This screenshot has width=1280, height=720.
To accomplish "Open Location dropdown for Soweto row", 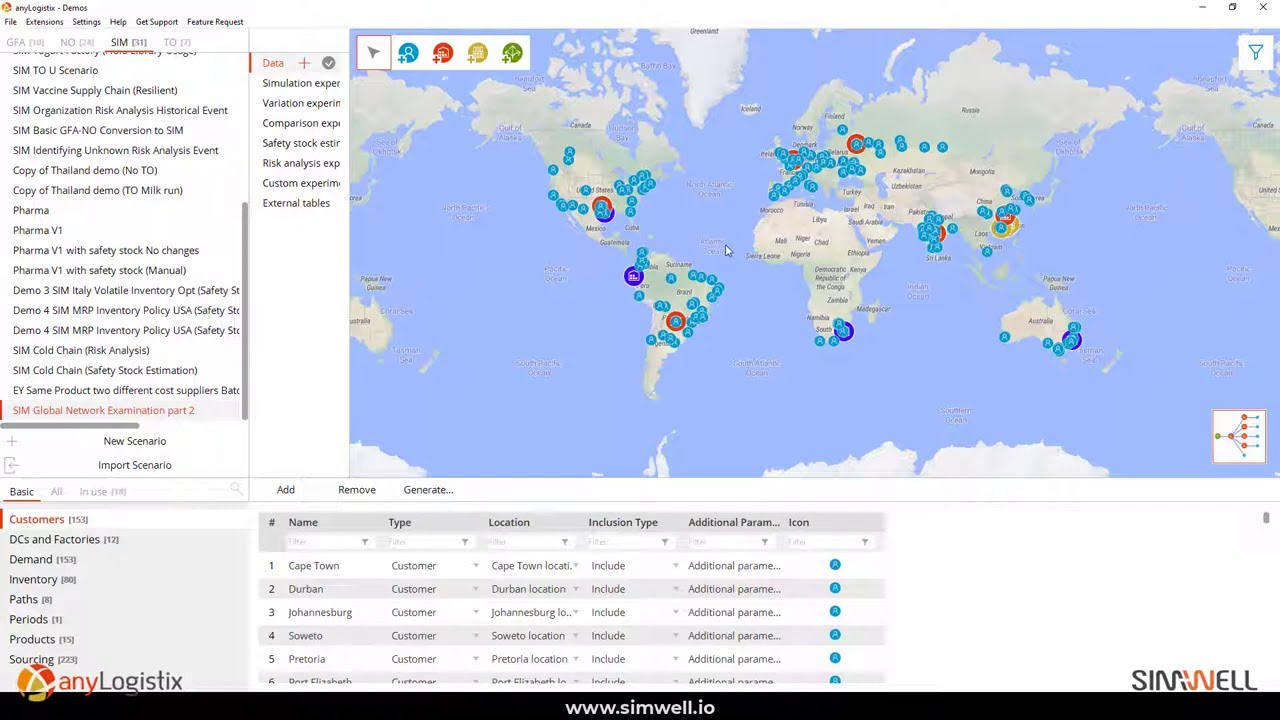I will point(576,636).
